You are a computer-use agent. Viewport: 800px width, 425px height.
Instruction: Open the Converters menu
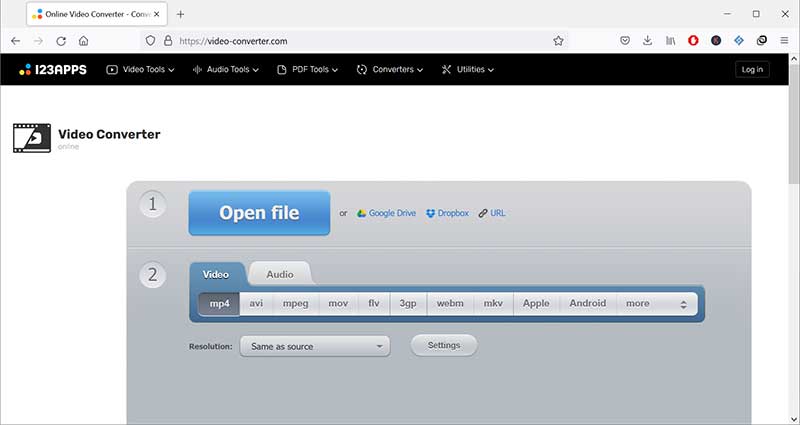390,69
